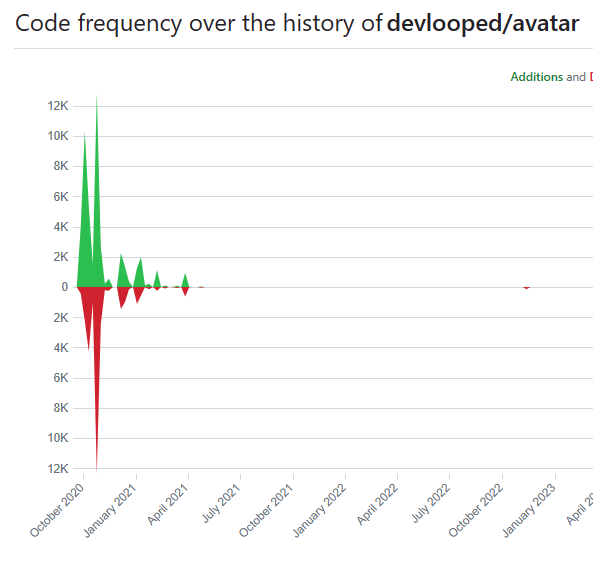
Task: Click the October 2022 x-axis label
Action: coord(476,510)
